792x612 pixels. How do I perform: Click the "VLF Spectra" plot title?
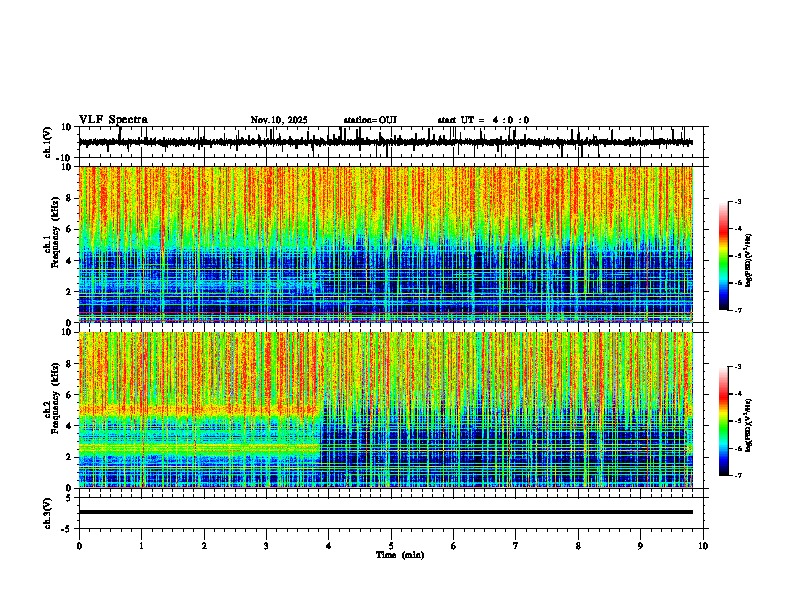coord(113,120)
